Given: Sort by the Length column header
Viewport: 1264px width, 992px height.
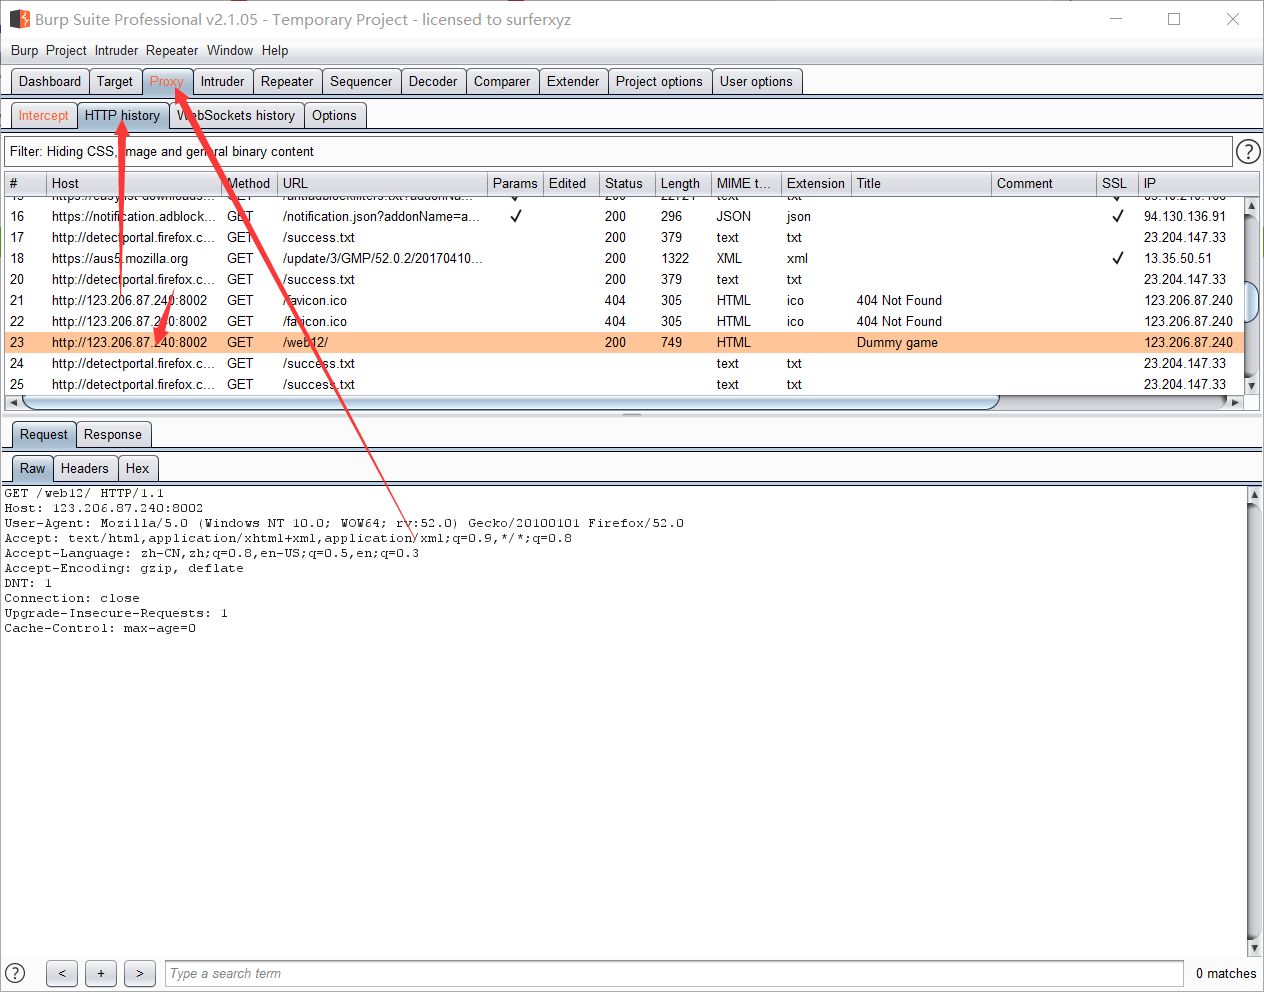Looking at the screenshot, I should click(x=683, y=184).
